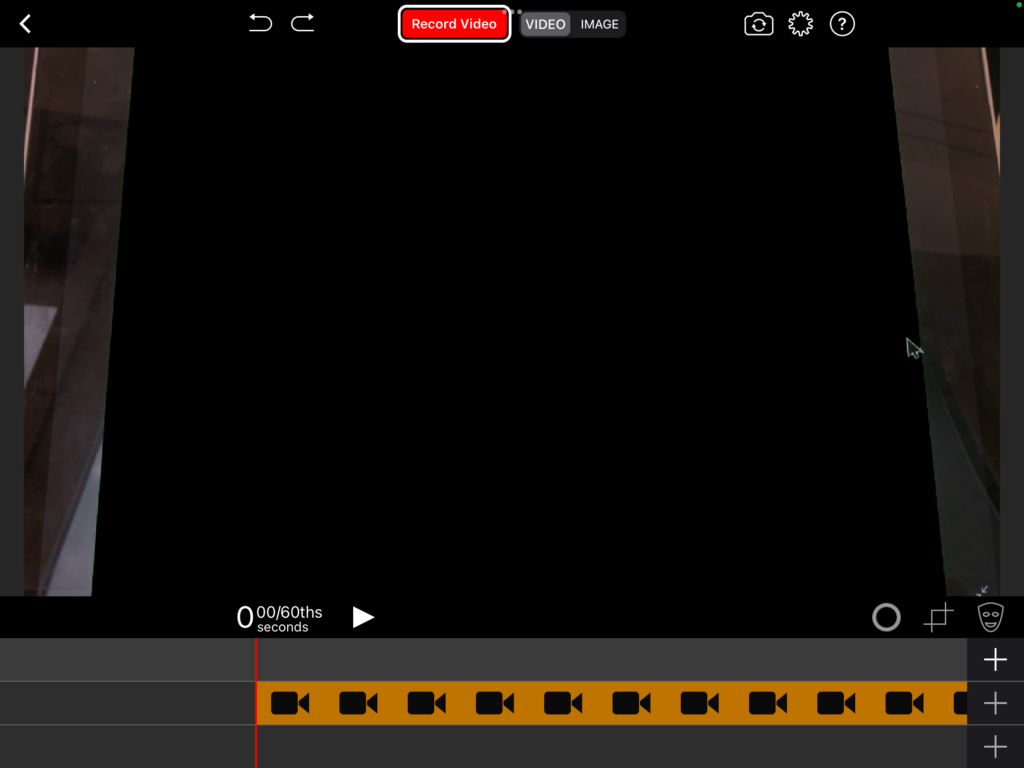Redo the previous action

point(303,23)
